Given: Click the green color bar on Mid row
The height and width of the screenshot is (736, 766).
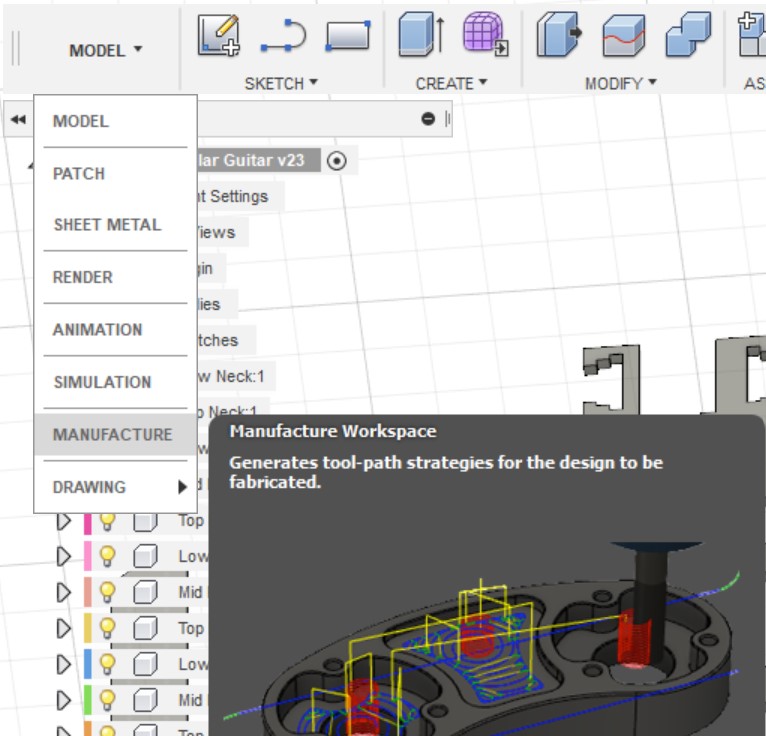Looking at the screenshot, I should pos(87,700).
